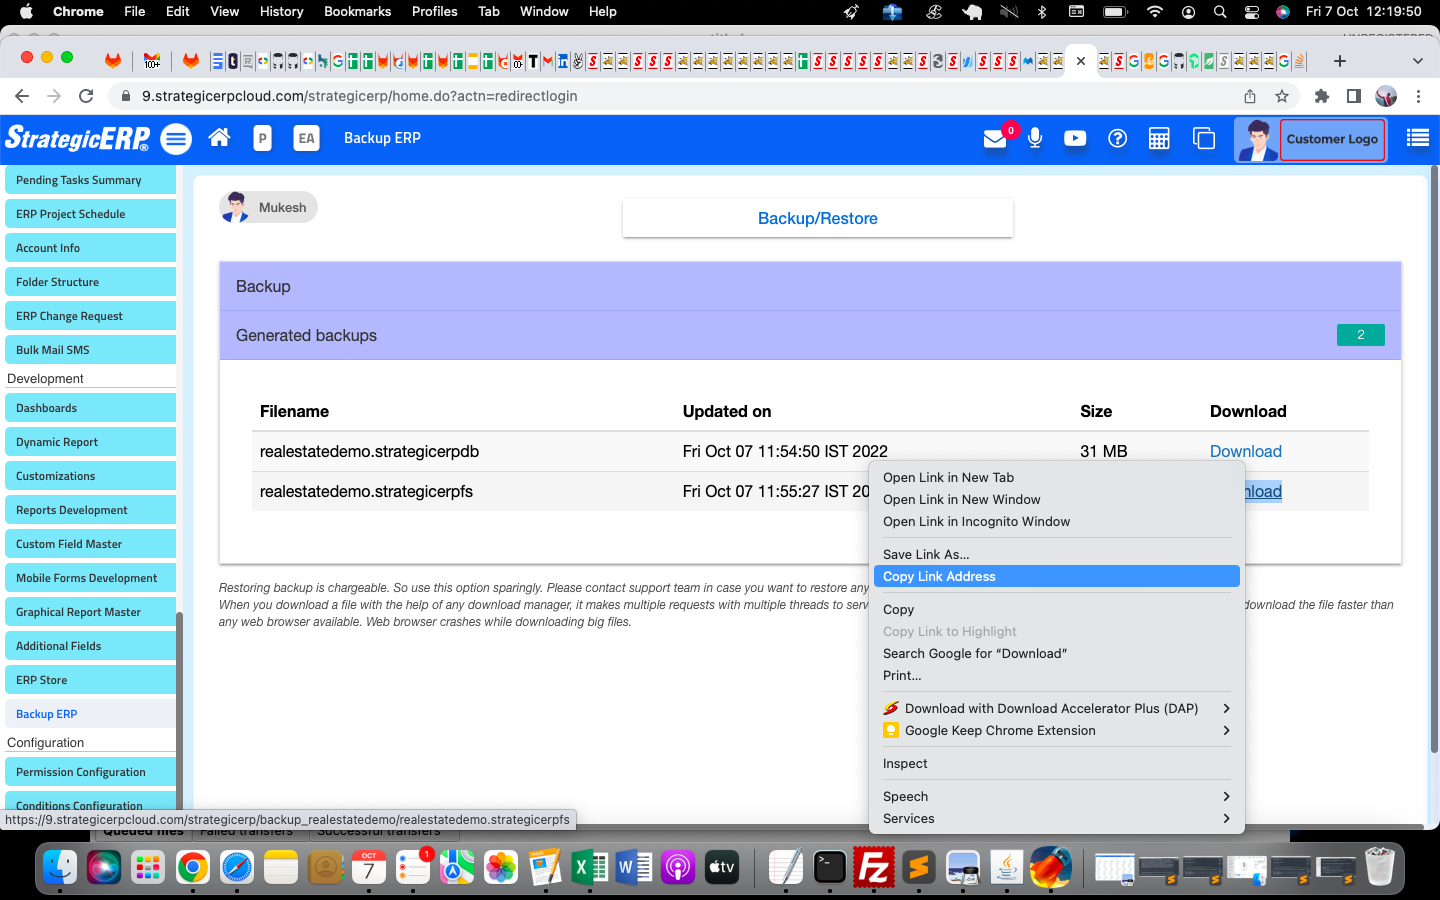Viewport: 1440px width, 900px height.
Task: Toggle the StrategicERP hamburger menu
Action: tap(176, 139)
